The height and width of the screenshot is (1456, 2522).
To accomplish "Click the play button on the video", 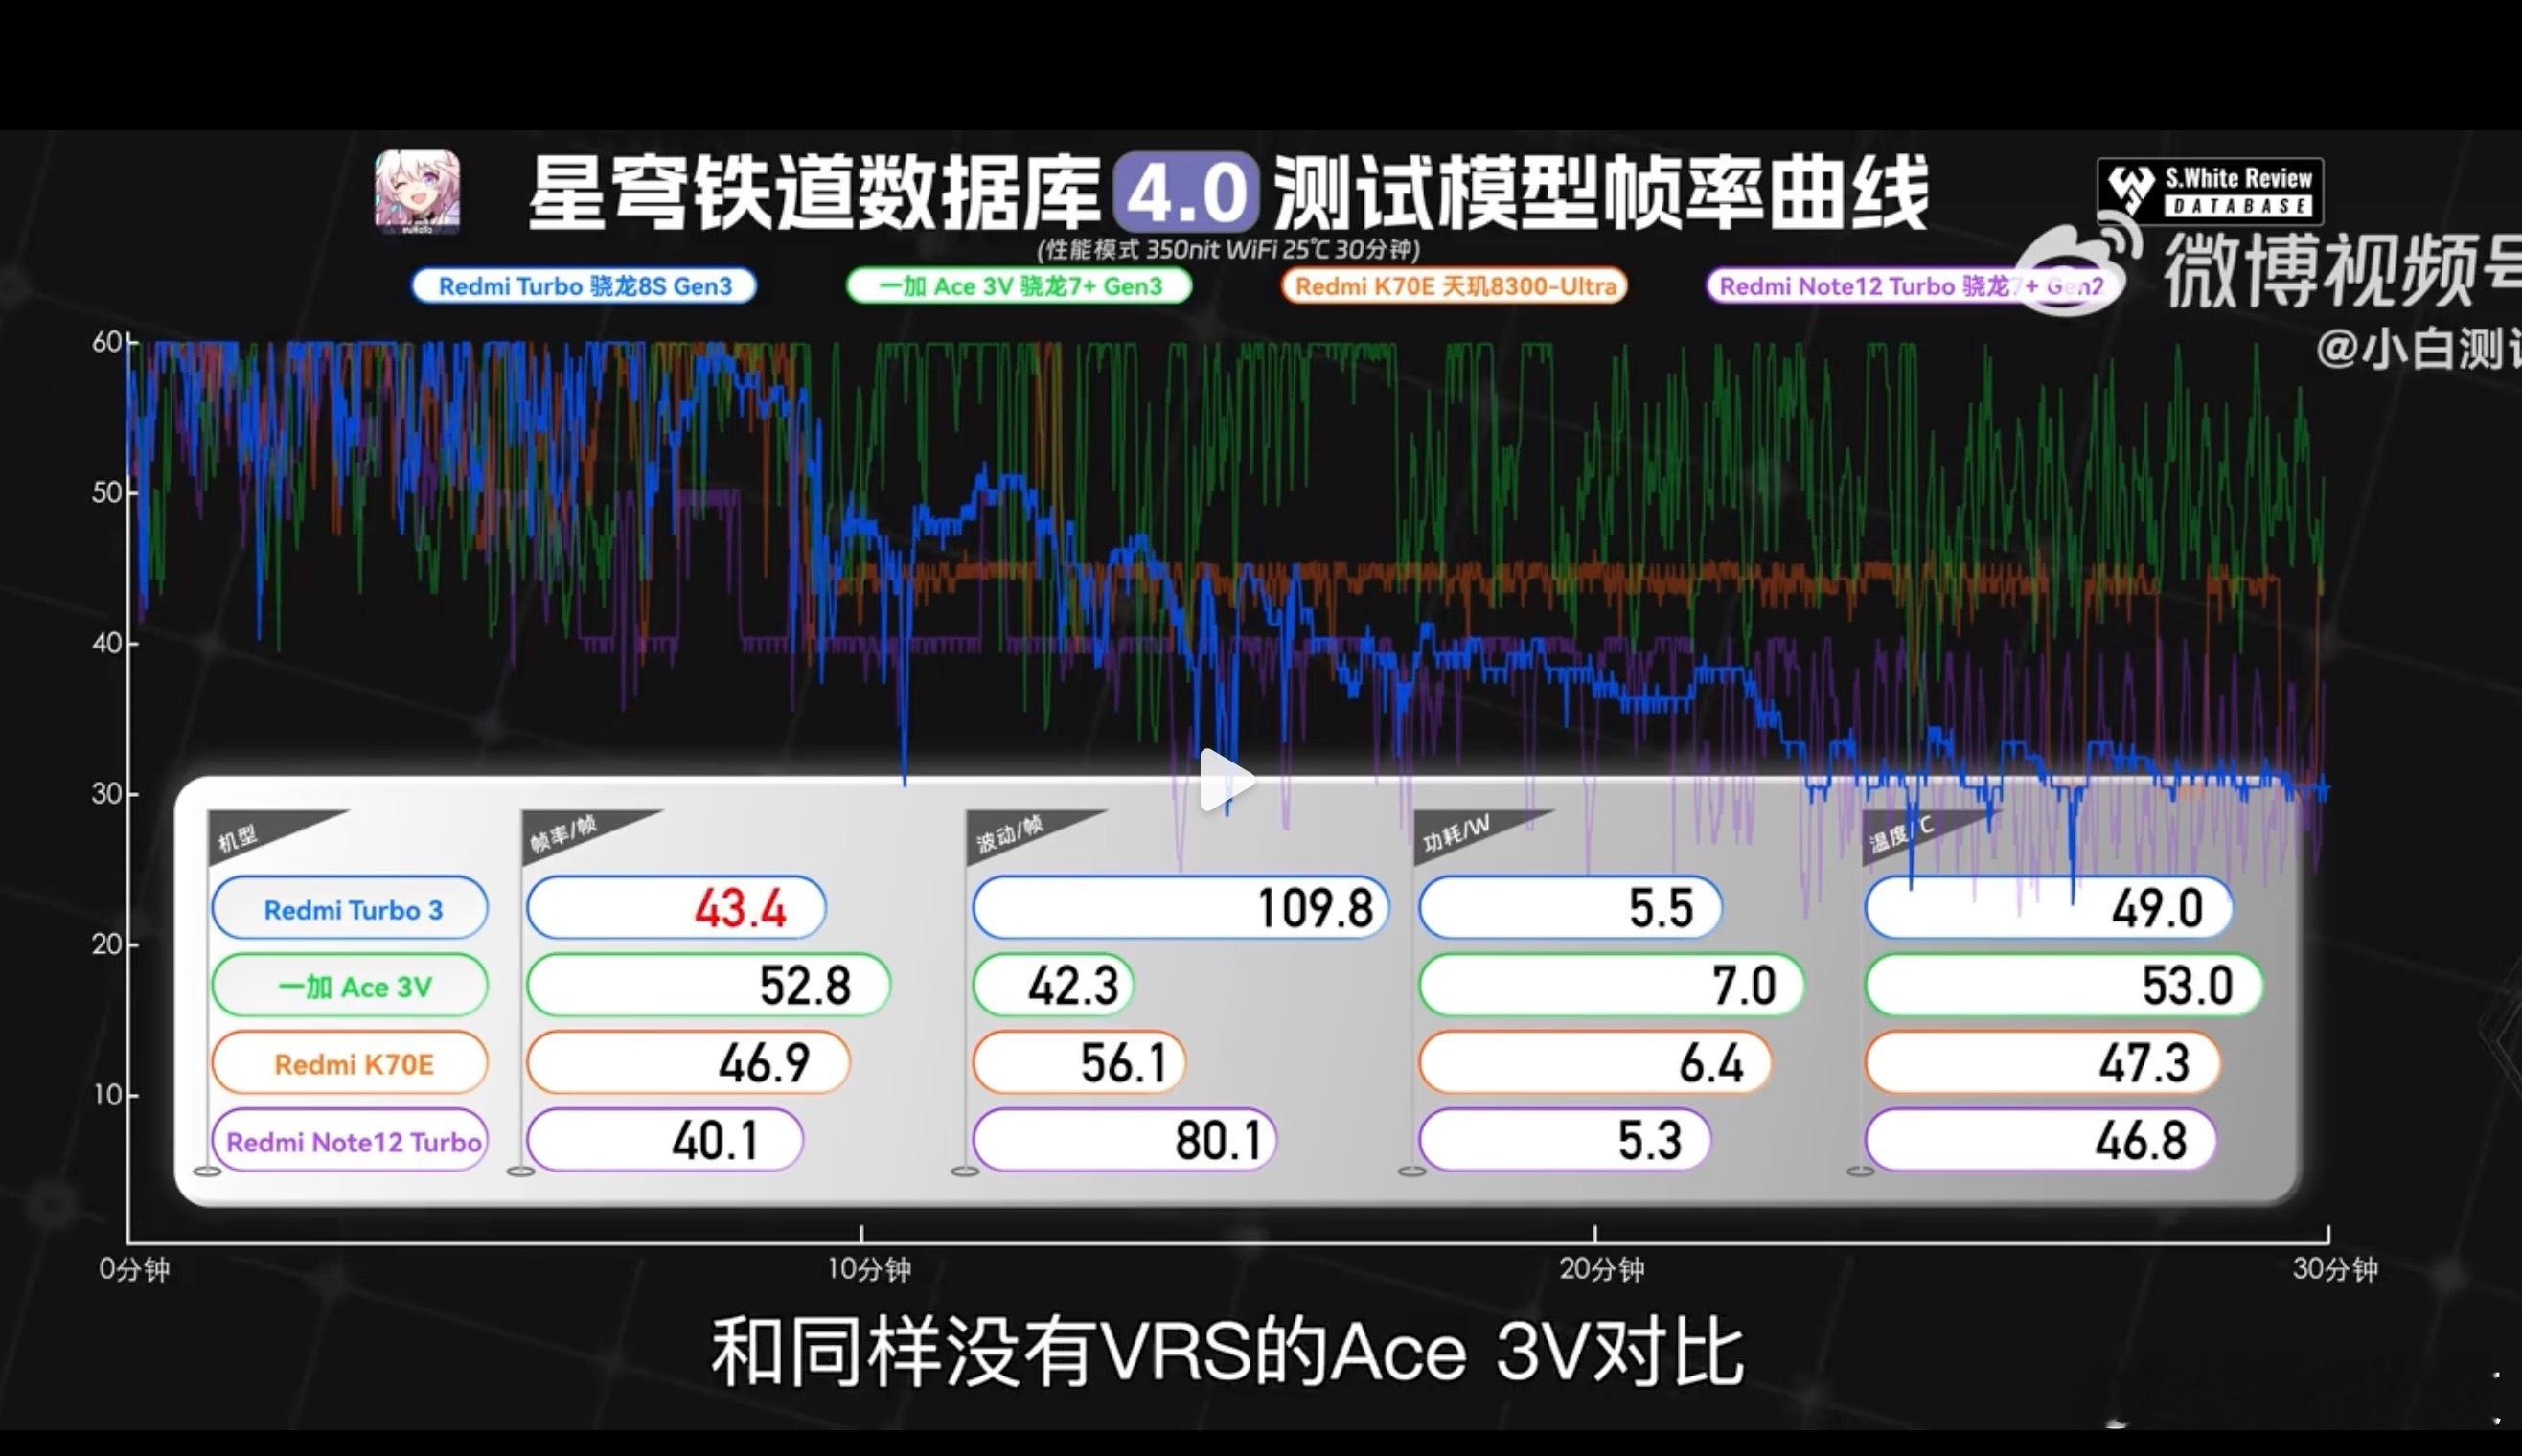I will [x=1226, y=780].
